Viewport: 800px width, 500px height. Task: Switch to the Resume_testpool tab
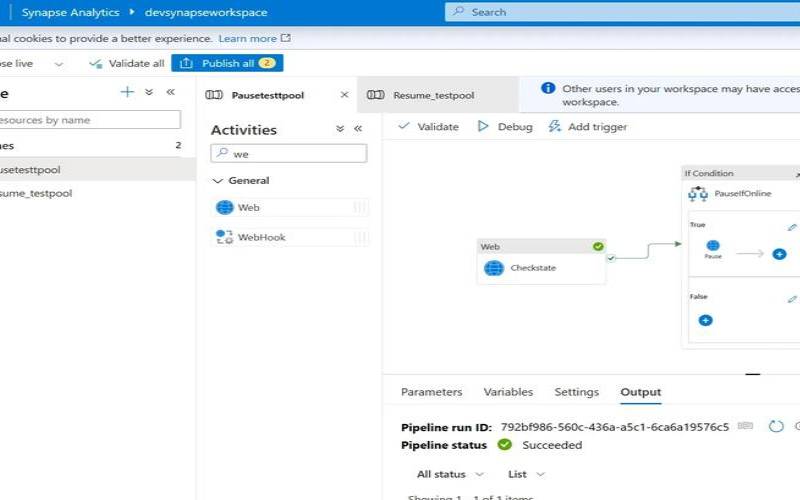[x=433, y=95]
